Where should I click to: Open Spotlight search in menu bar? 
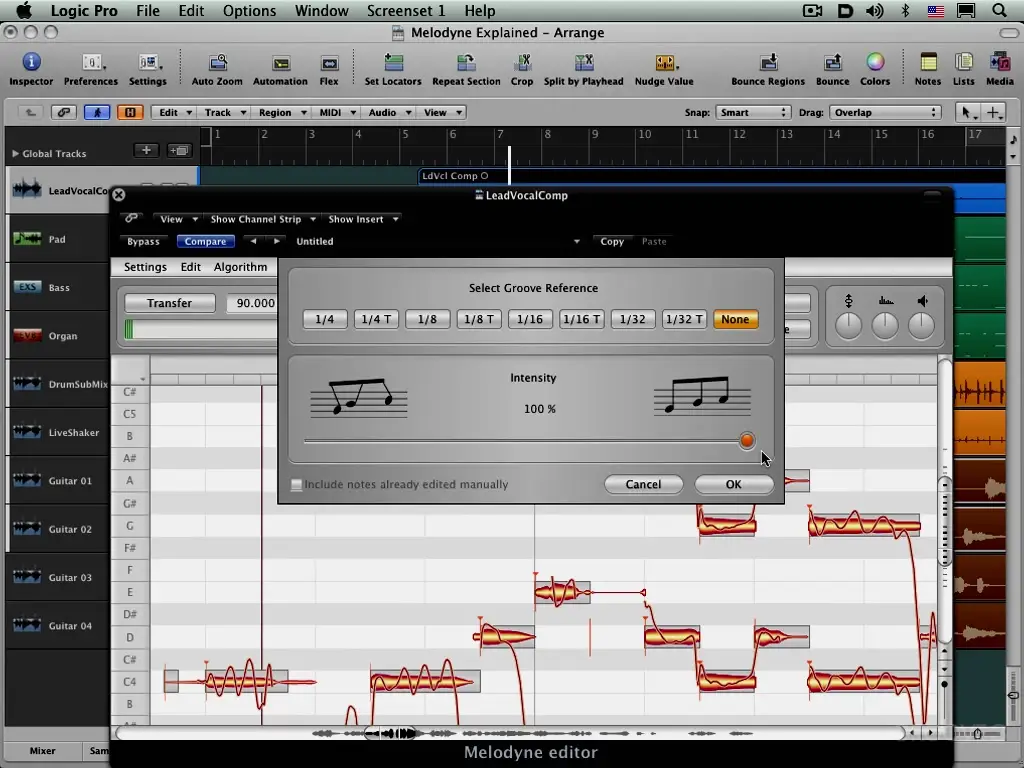tap(999, 10)
